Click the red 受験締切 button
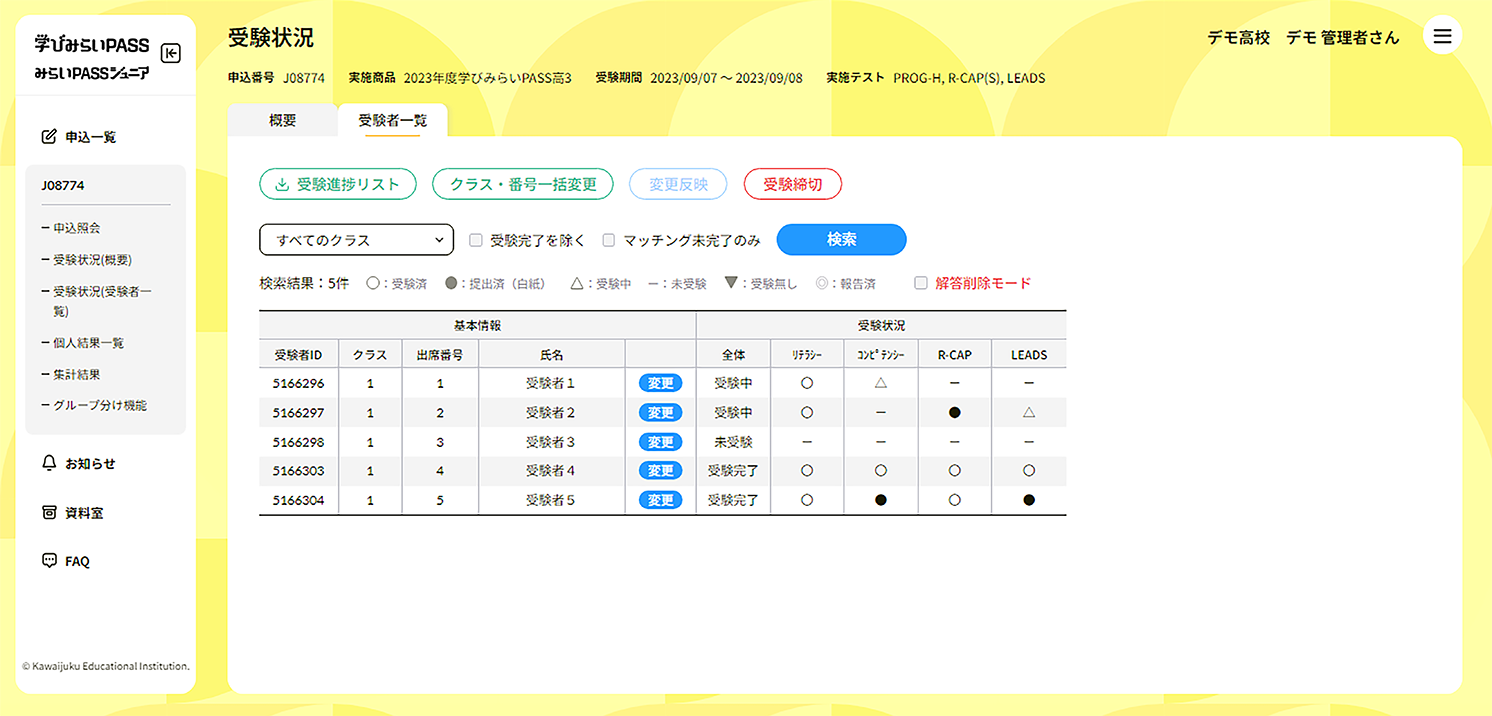This screenshot has height=716, width=1492. [x=792, y=184]
